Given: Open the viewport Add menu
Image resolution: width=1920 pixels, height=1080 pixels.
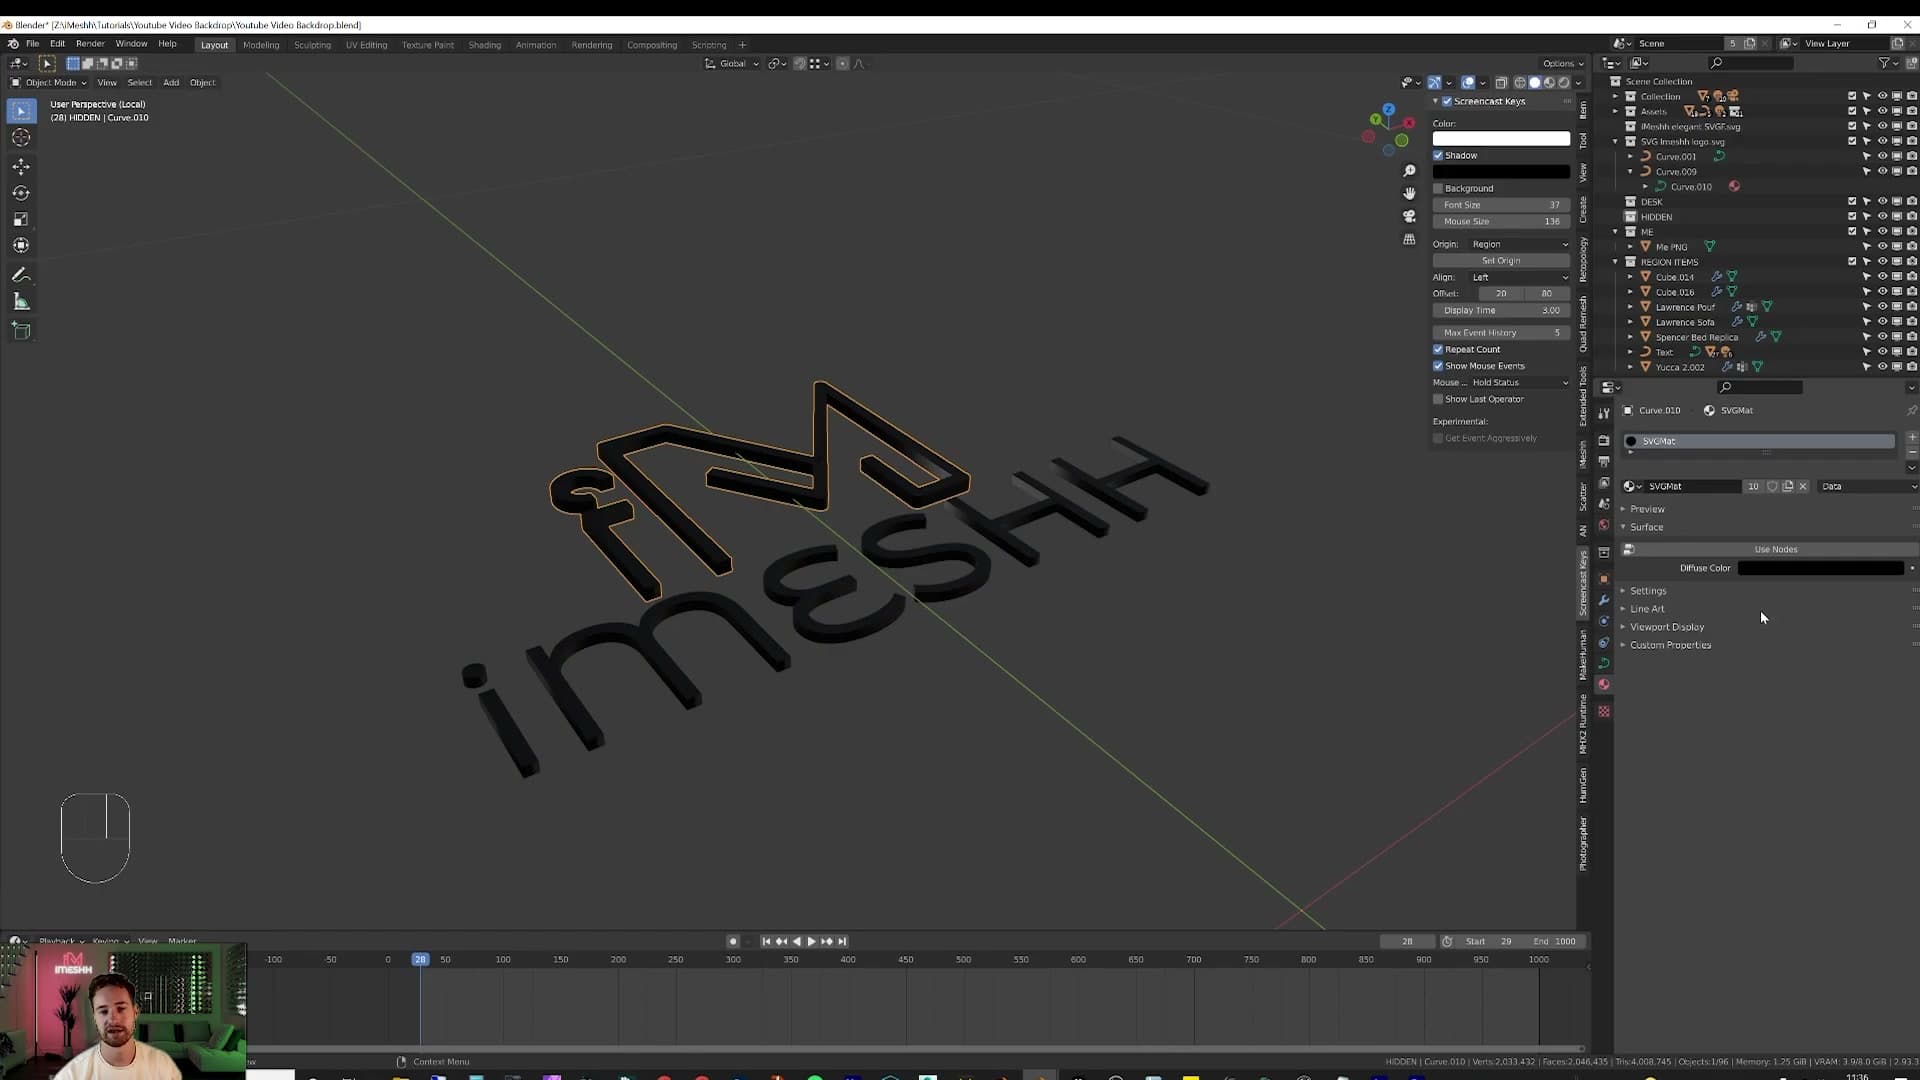Looking at the screenshot, I should click(x=171, y=82).
